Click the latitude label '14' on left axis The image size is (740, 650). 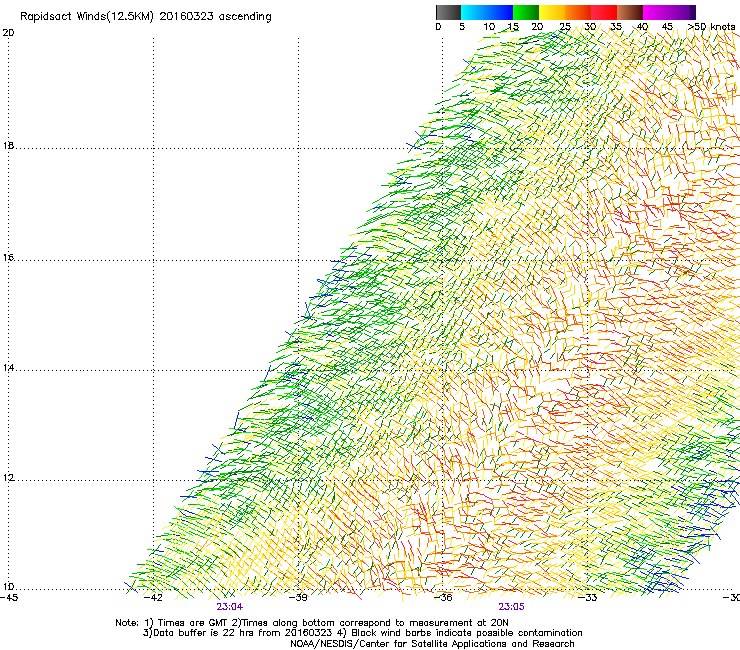point(8,368)
